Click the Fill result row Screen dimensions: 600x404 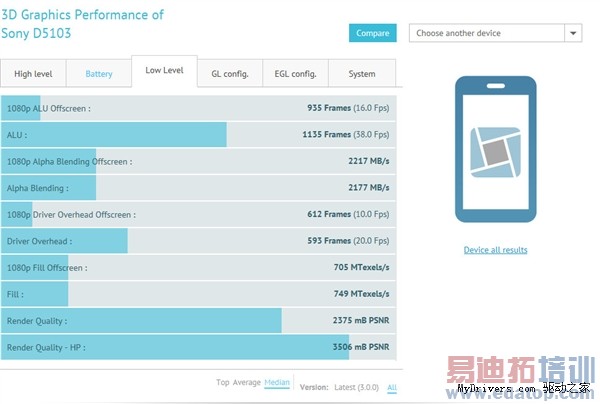coord(199,294)
